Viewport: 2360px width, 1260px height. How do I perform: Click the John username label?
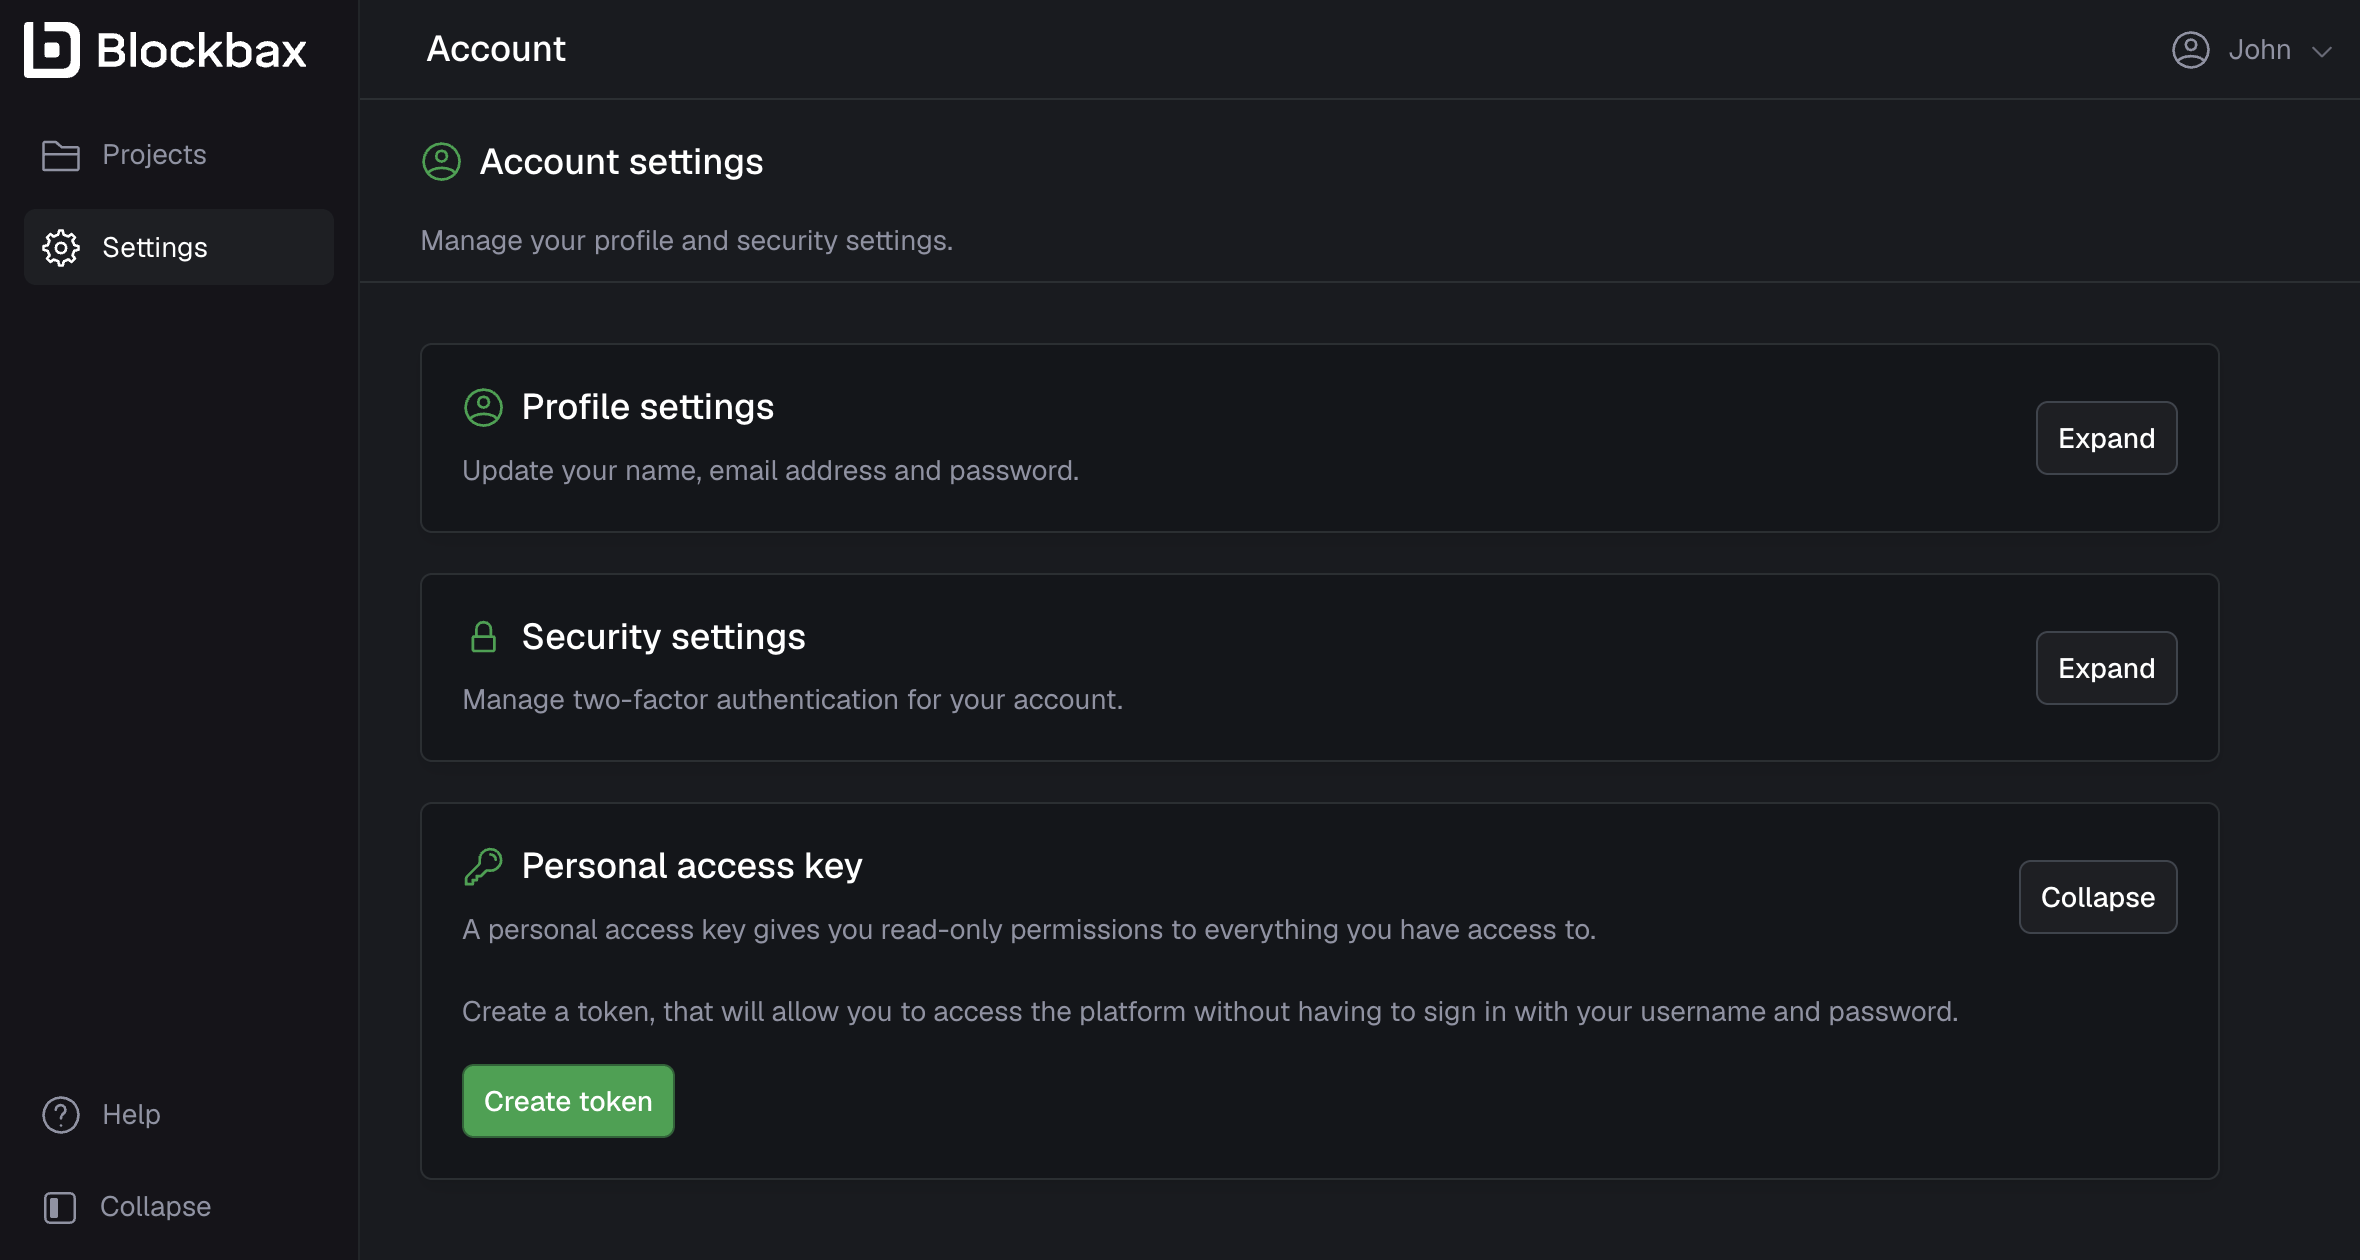click(2260, 49)
